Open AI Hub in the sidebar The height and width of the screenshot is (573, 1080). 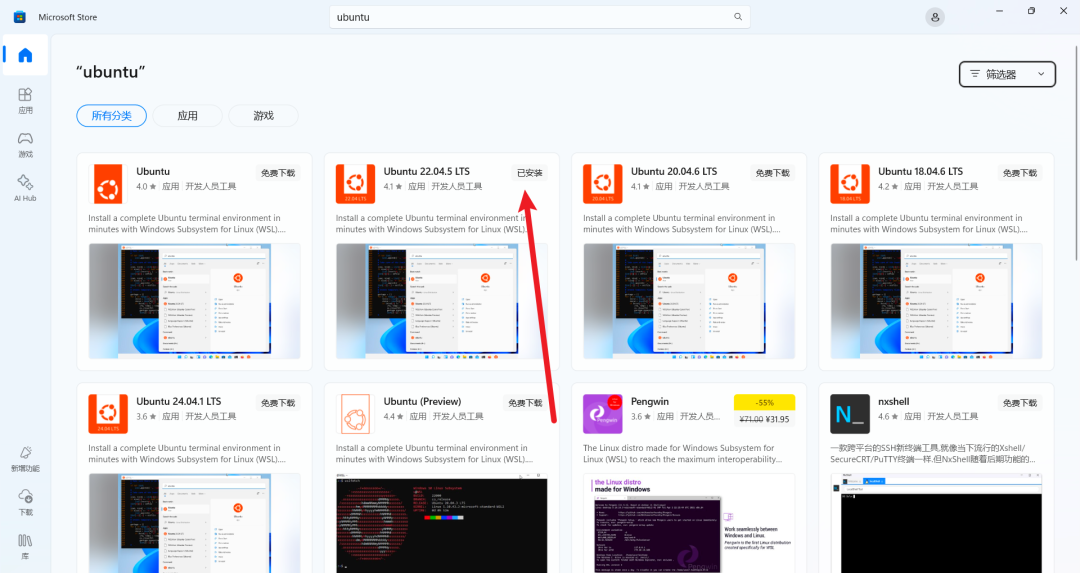click(x=25, y=188)
